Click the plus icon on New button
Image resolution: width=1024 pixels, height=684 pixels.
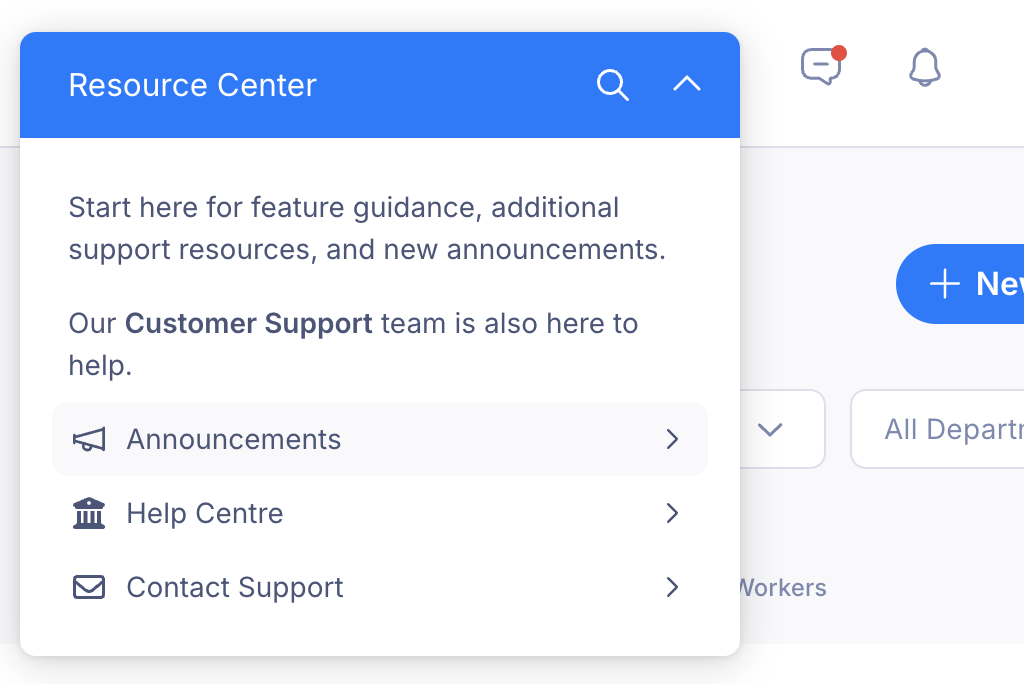944,284
